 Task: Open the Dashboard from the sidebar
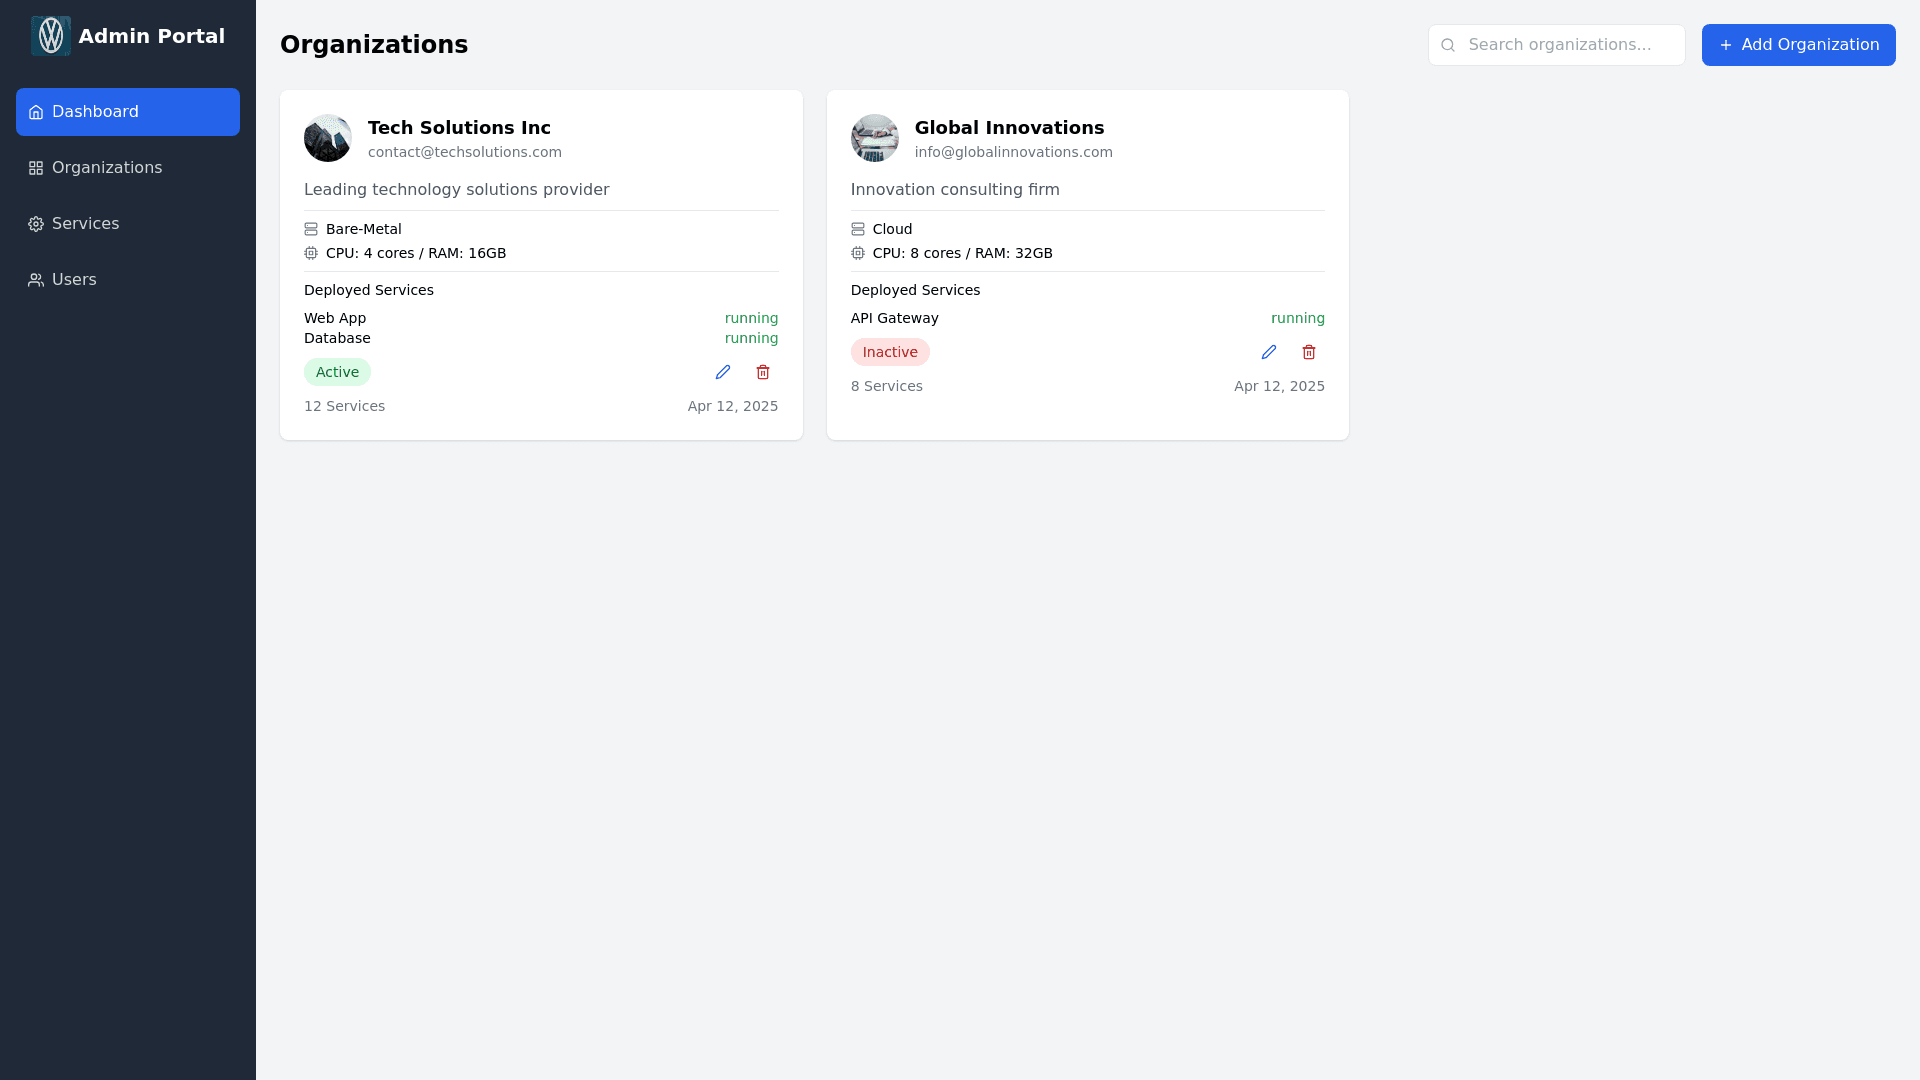pyautogui.click(x=94, y=112)
